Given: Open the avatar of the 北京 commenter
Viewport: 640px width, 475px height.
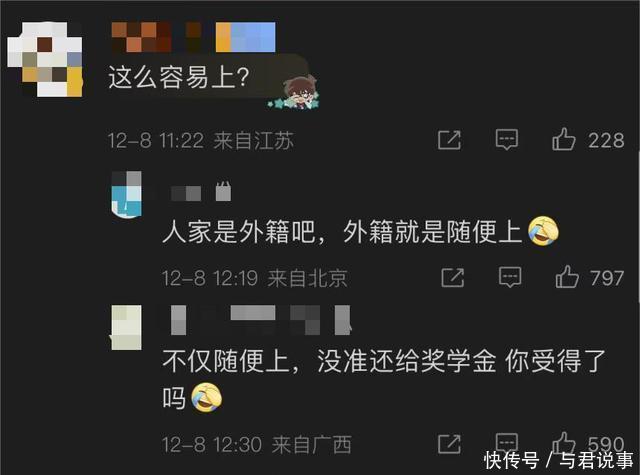Looking at the screenshot, I should click(127, 194).
